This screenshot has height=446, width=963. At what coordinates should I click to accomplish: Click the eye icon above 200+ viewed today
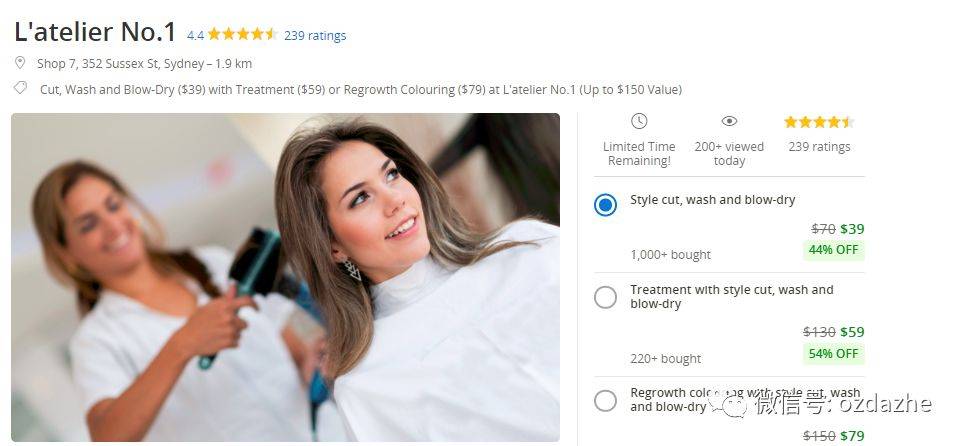[x=729, y=121]
